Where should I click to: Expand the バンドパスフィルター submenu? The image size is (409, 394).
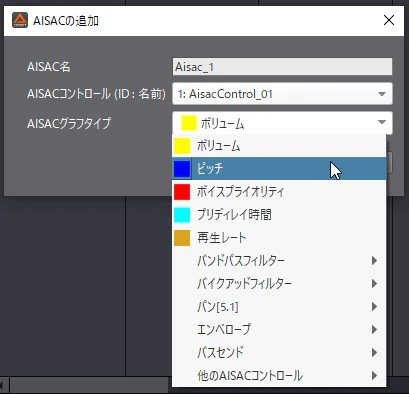[279, 260]
